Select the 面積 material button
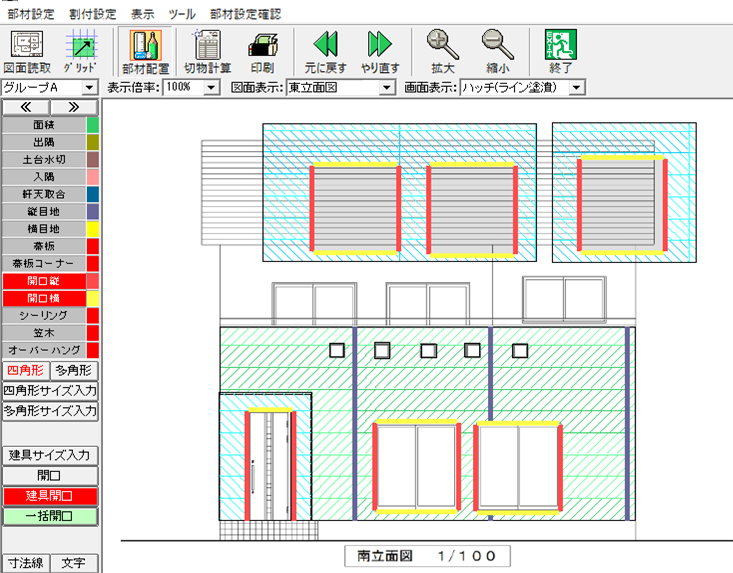Image resolution: width=733 pixels, height=573 pixels. point(44,125)
